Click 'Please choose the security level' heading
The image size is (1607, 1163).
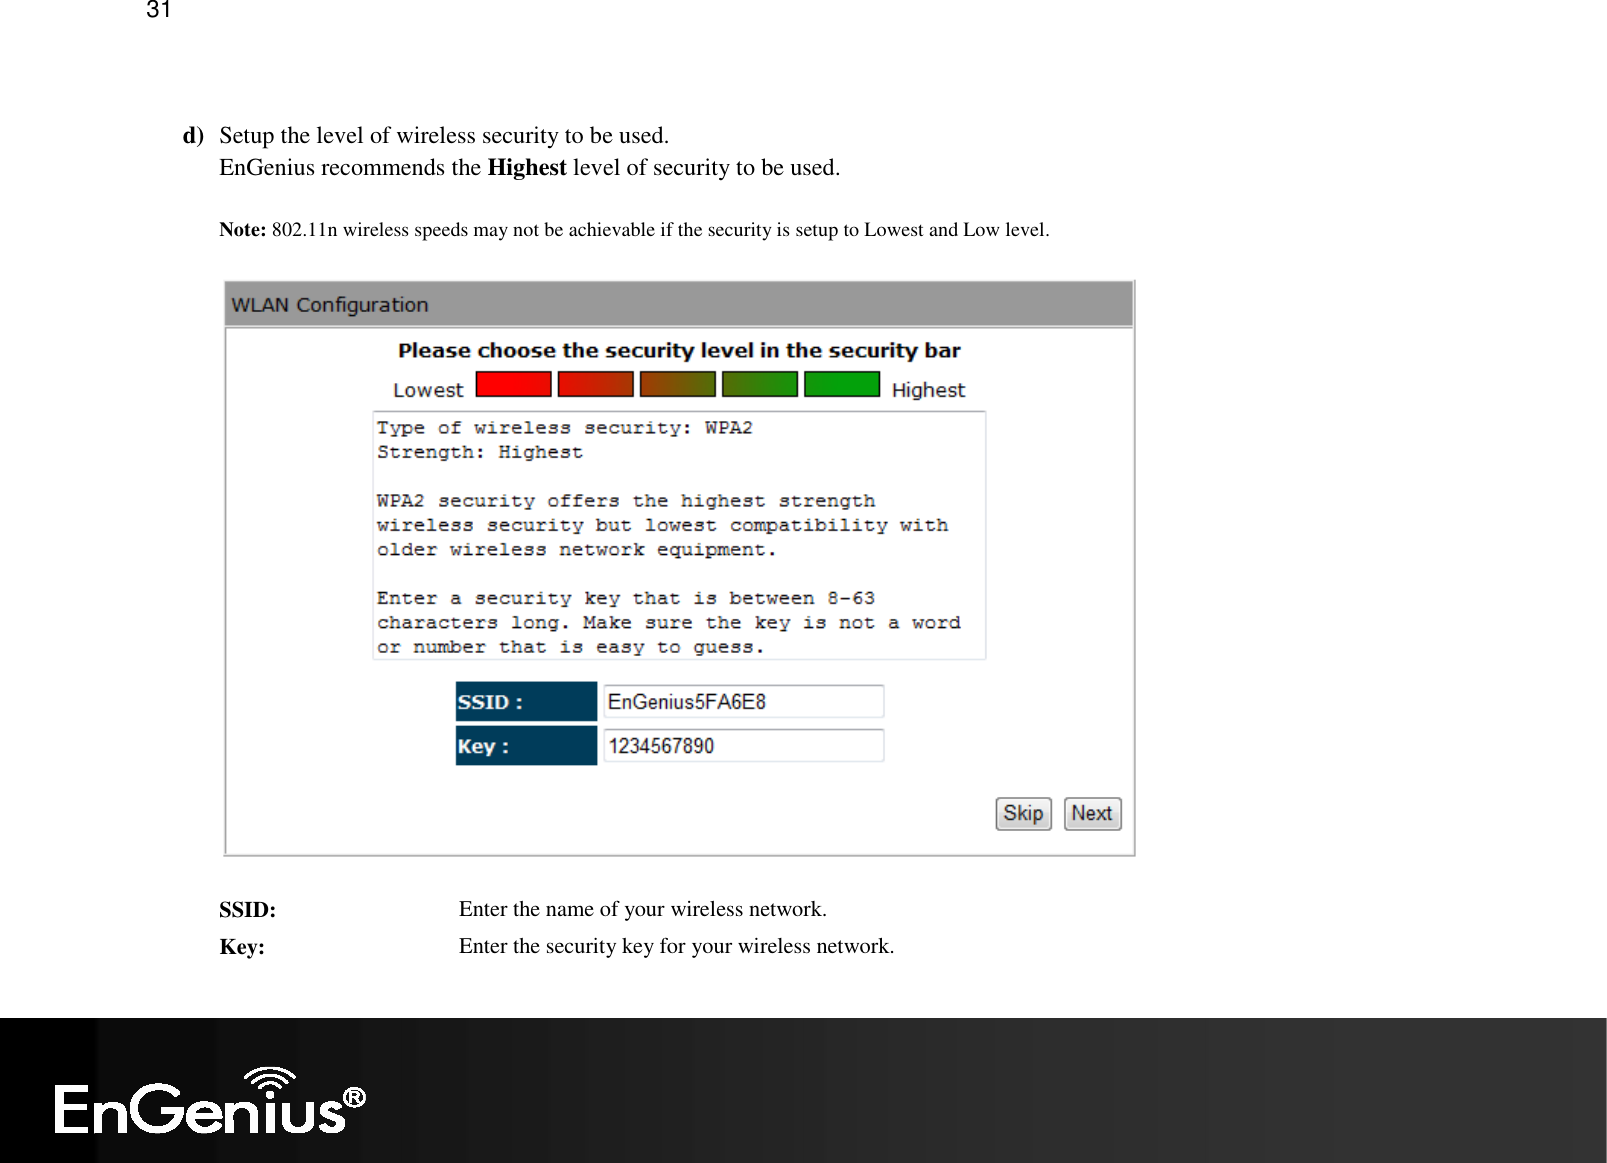pos(679,350)
